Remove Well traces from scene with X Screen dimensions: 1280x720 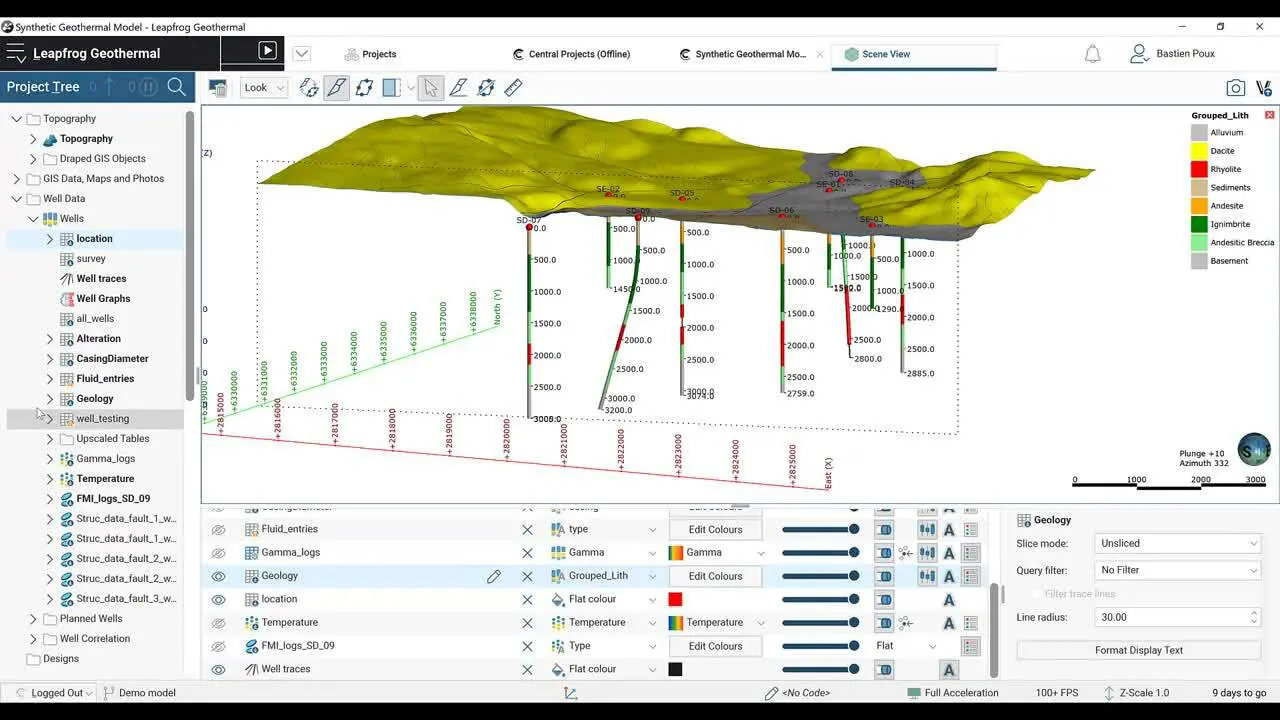pos(527,669)
